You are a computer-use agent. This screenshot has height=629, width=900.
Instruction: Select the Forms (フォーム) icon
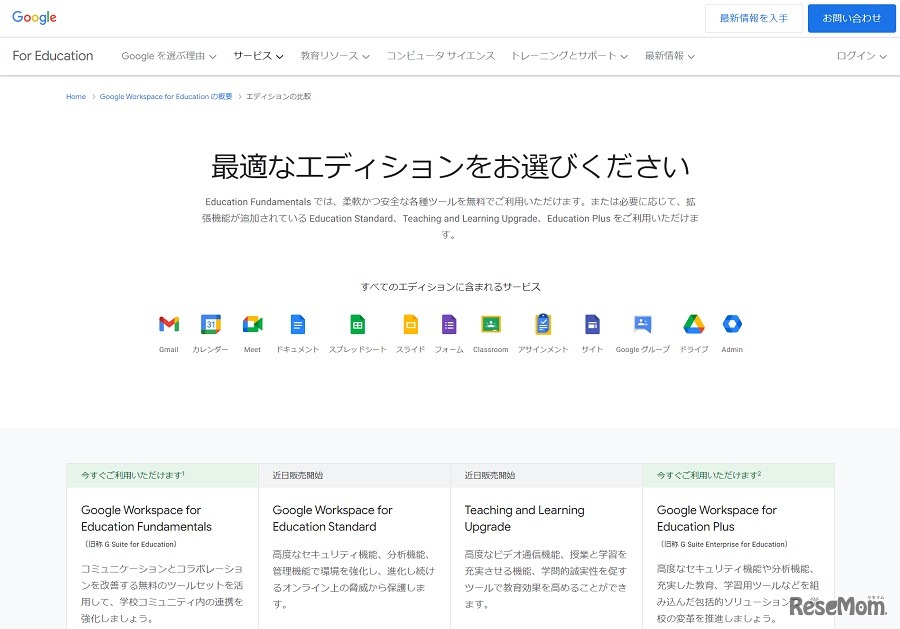point(449,324)
